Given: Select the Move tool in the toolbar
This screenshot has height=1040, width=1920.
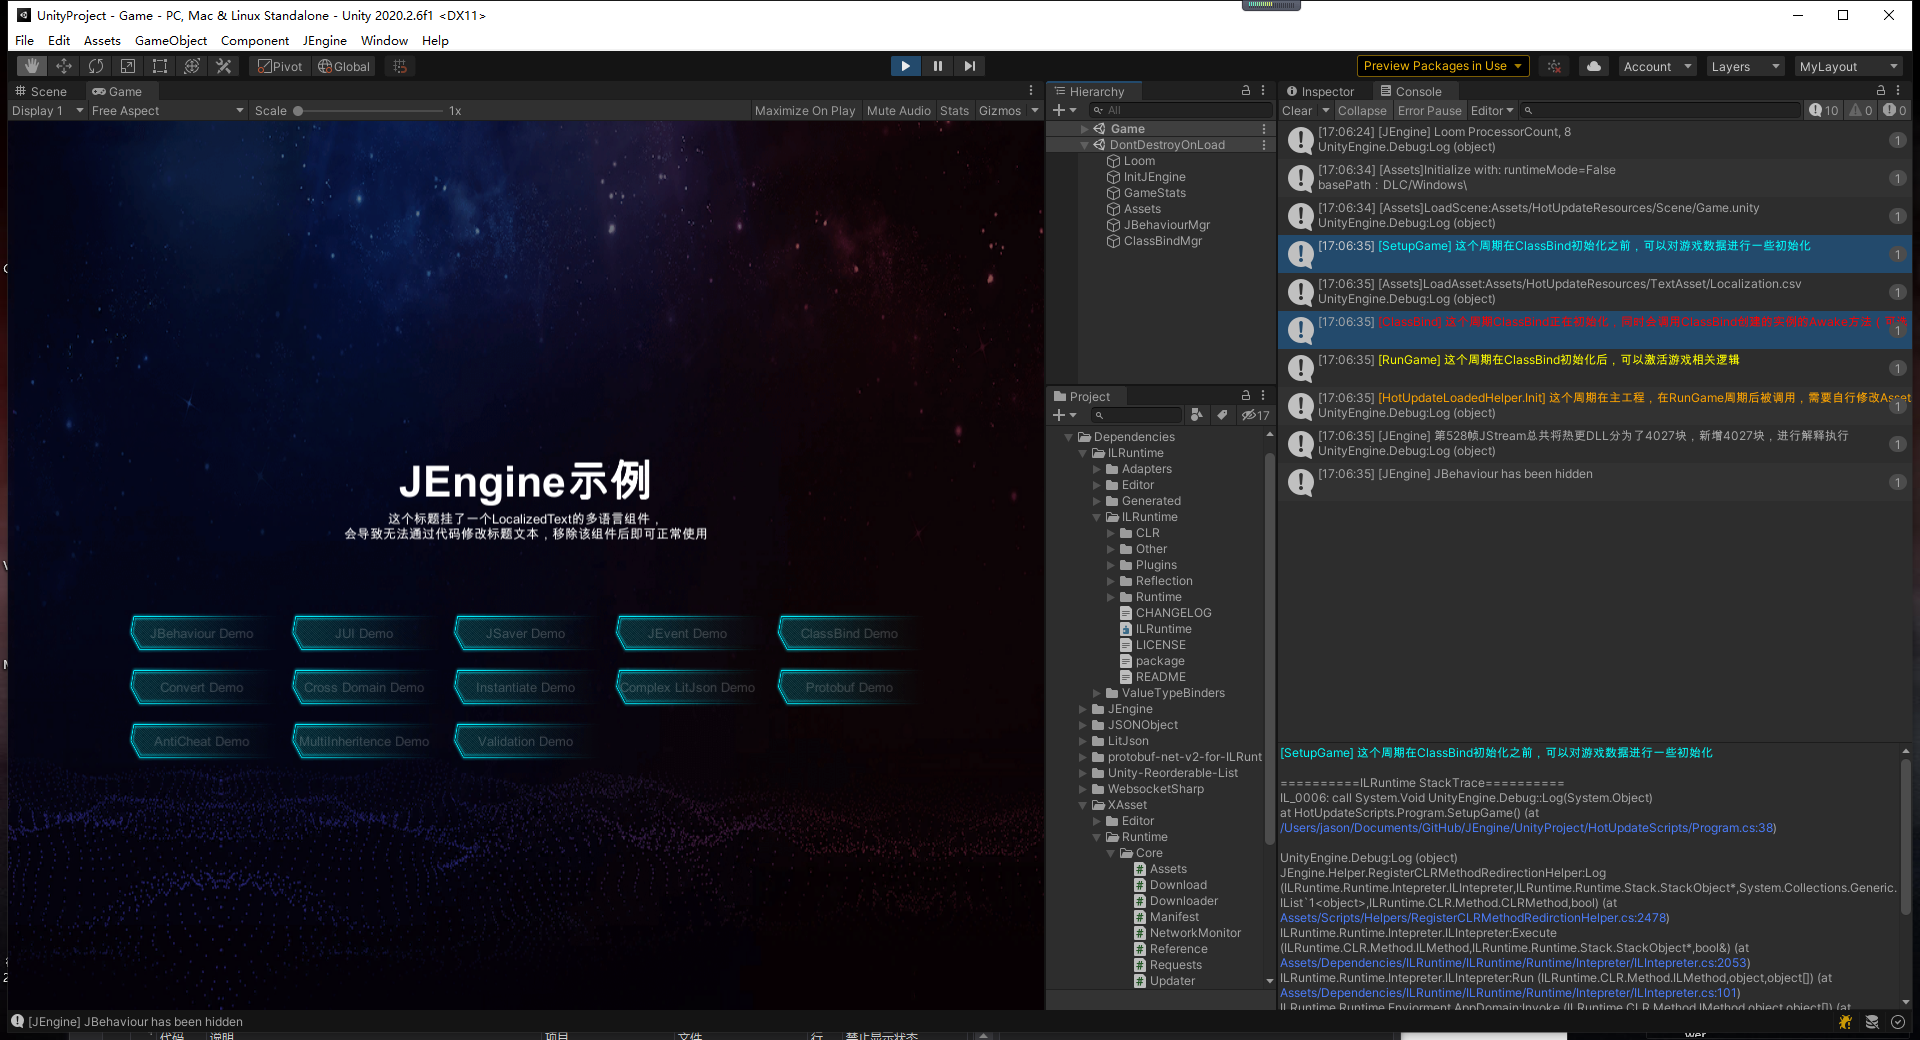Looking at the screenshot, I should pos(64,65).
